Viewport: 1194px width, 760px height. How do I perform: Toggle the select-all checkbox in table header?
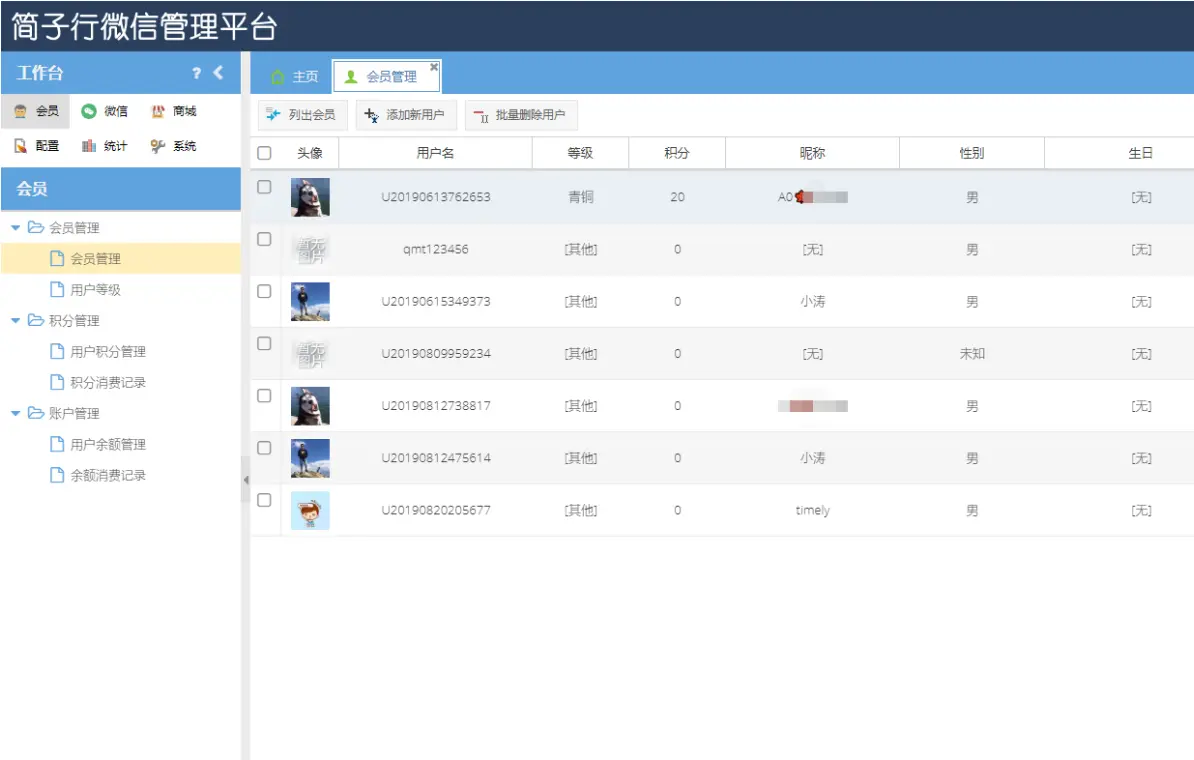click(x=264, y=153)
